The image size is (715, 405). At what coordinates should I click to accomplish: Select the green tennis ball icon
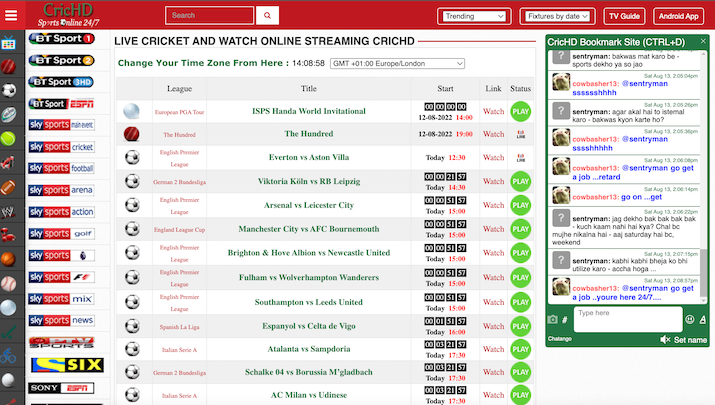point(8,138)
